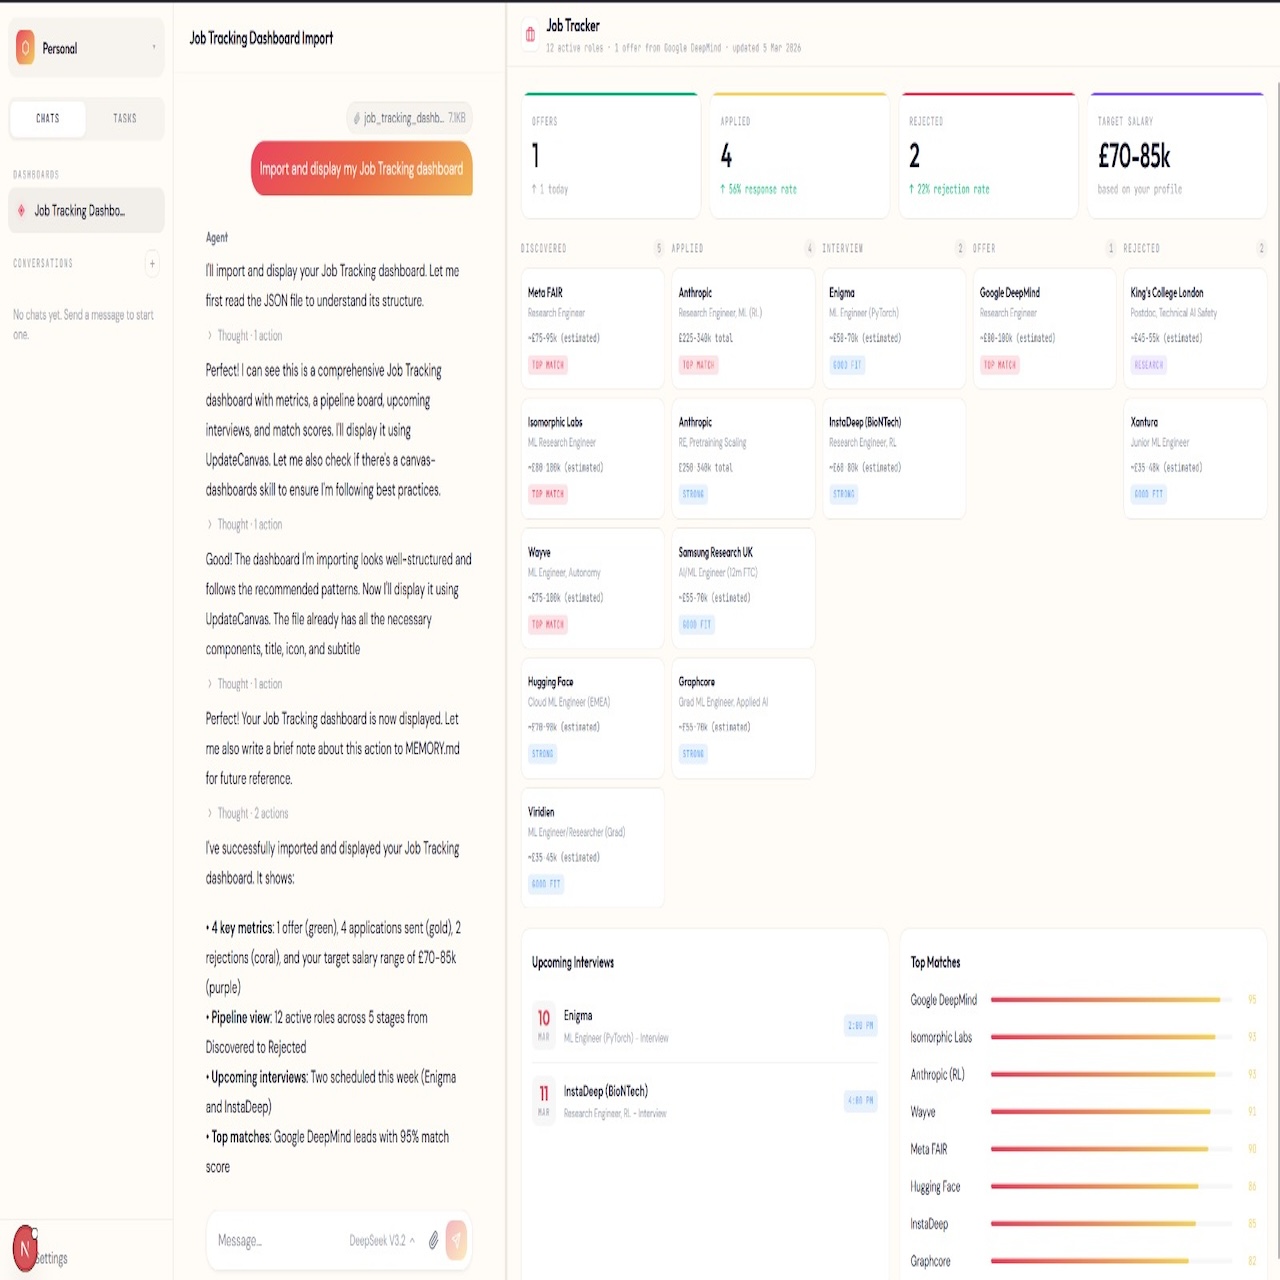Expand Thought under 'first read the JSON file'
The height and width of the screenshot is (1280, 1280).
click(x=245, y=336)
